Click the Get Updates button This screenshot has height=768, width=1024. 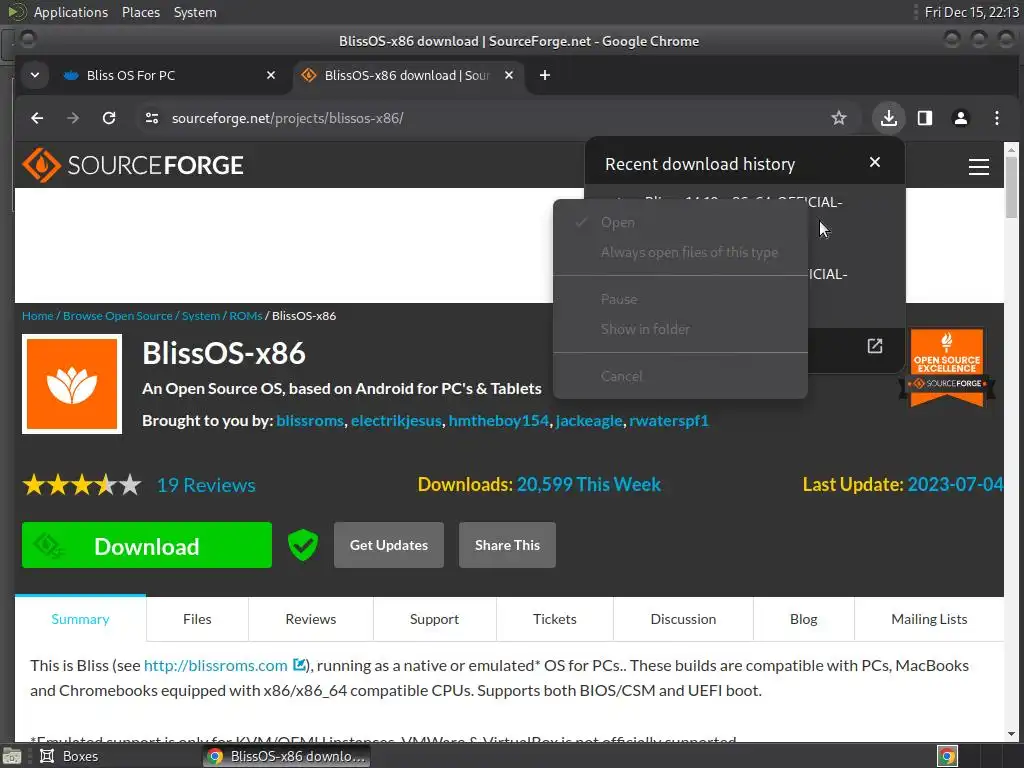click(389, 545)
